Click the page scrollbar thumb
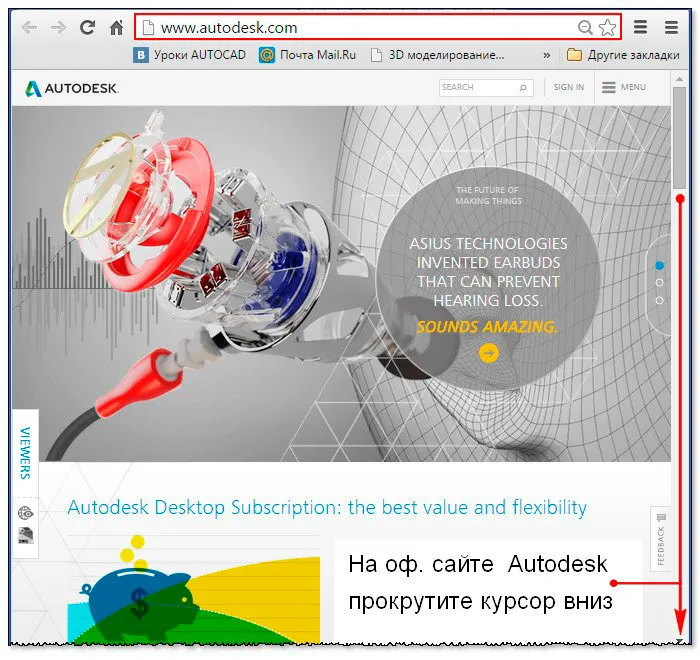 click(x=679, y=138)
